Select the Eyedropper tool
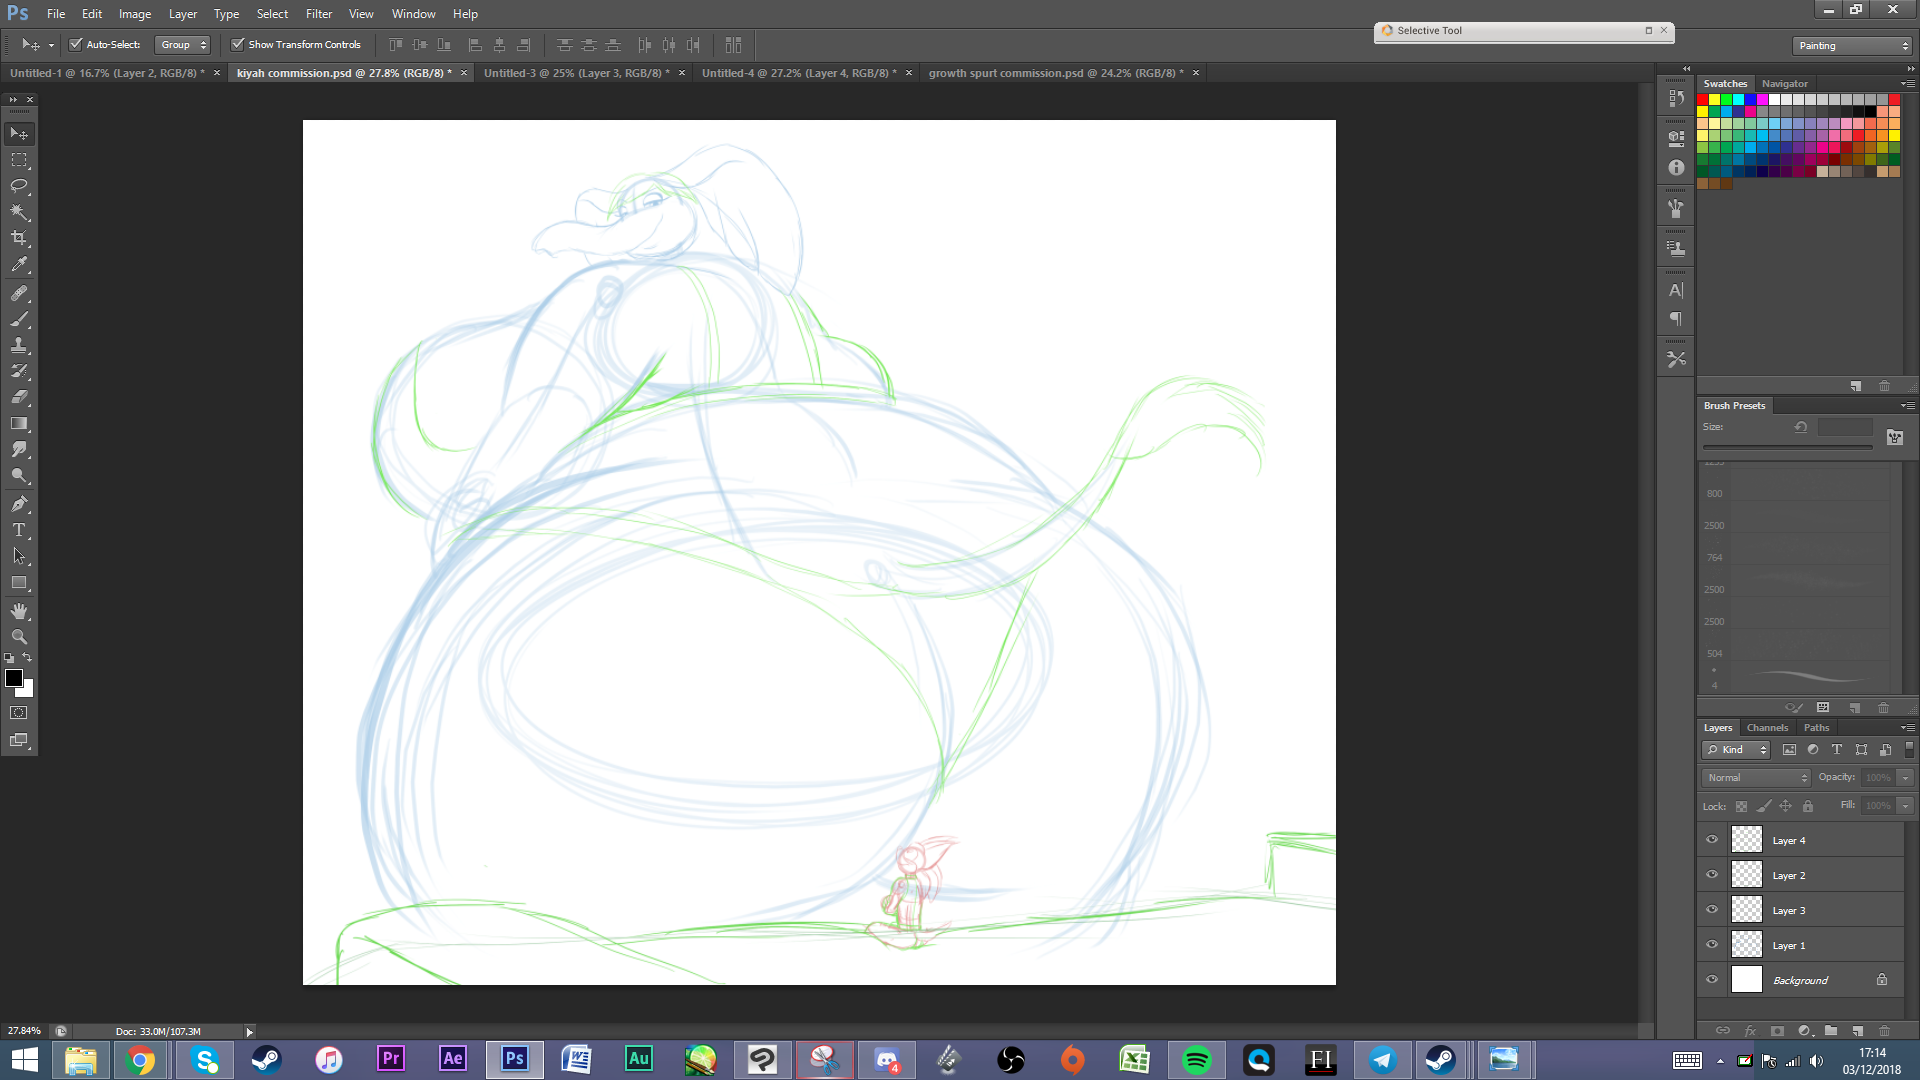Screen dimensions: 1920x1080 click(x=19, y=265)
